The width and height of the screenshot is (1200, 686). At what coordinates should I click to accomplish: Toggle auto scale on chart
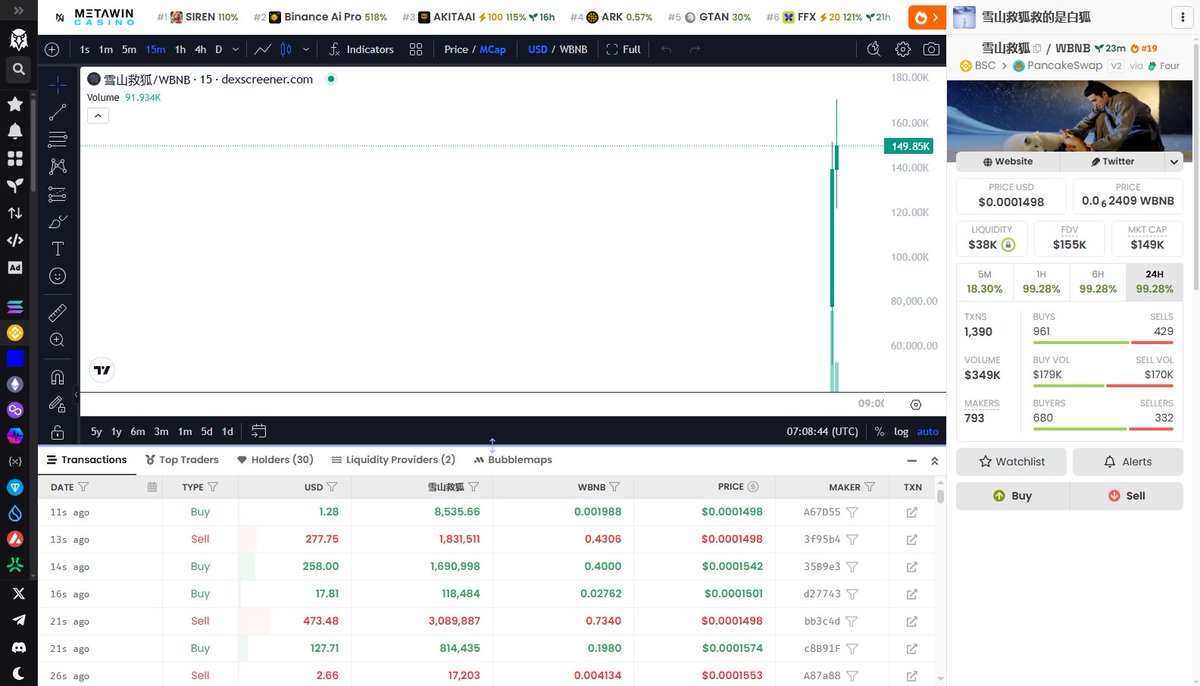[x=928, y=432]
